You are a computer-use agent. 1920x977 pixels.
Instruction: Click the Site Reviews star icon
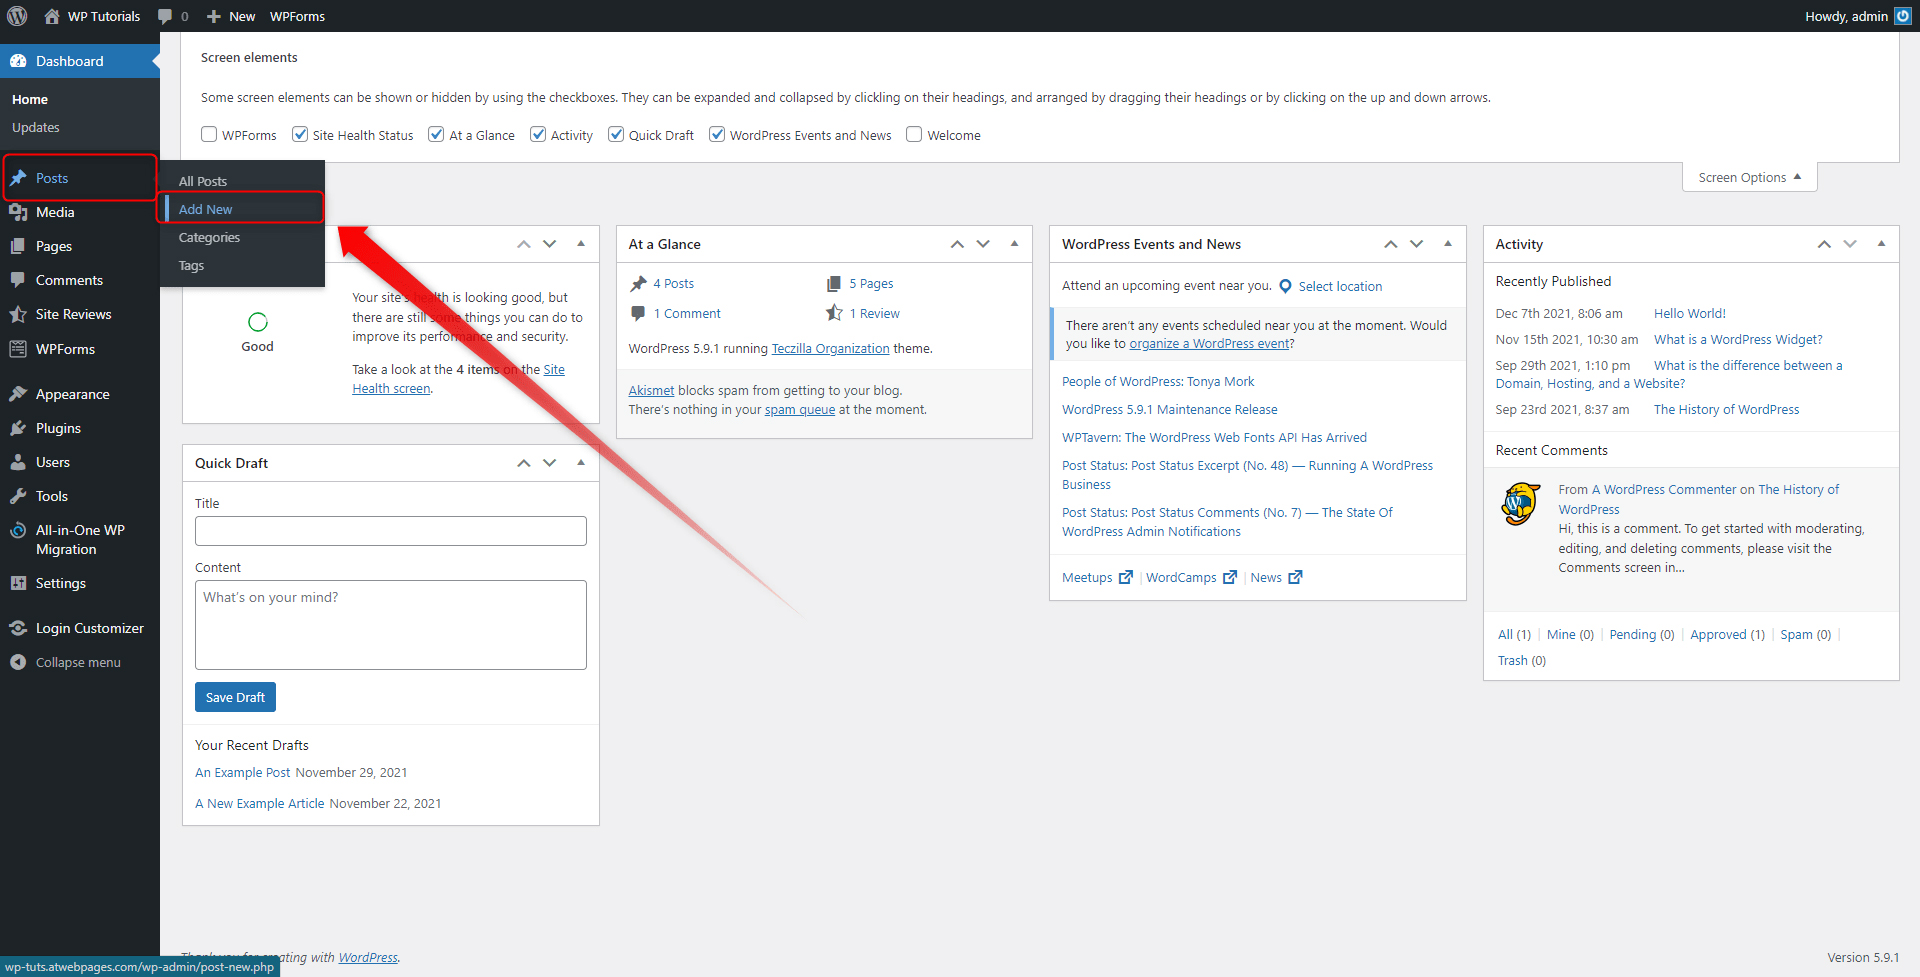(18, 314)
